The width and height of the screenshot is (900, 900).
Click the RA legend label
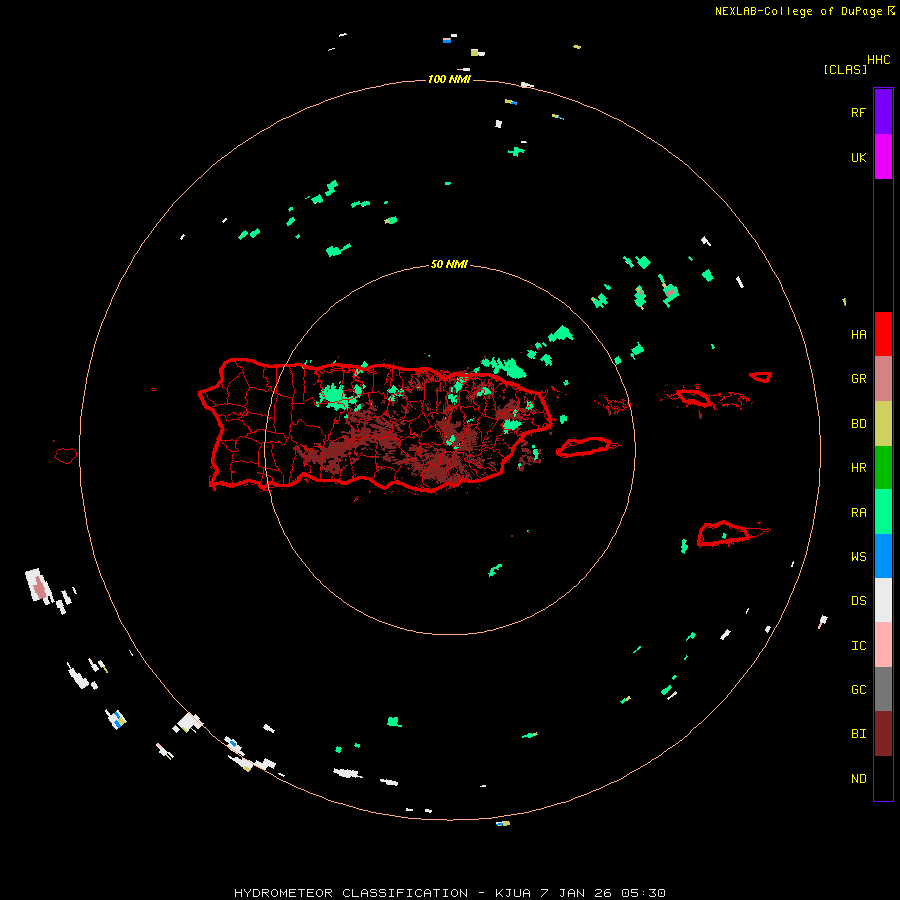858,513
